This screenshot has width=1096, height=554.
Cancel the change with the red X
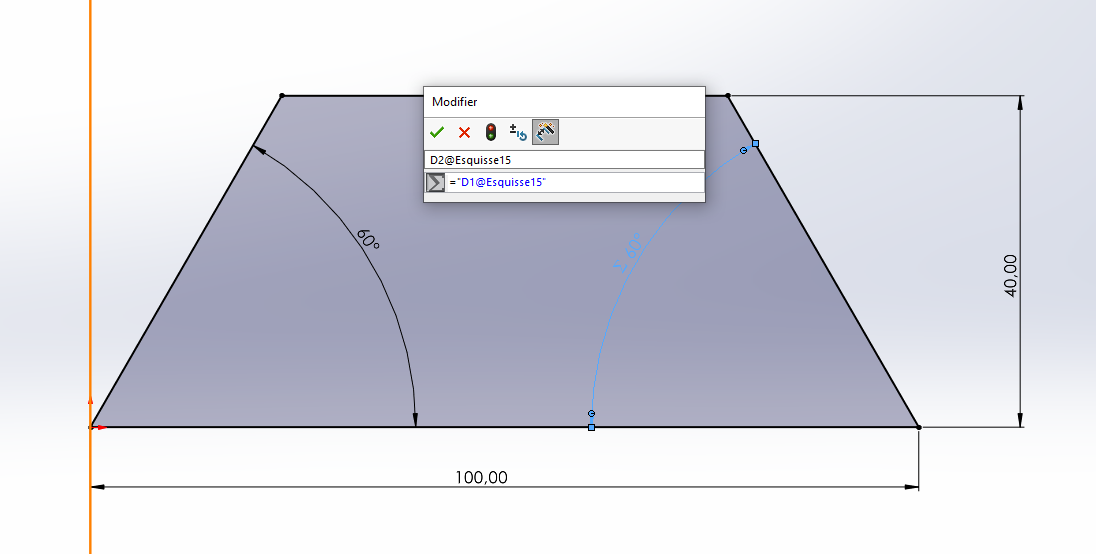464,132
